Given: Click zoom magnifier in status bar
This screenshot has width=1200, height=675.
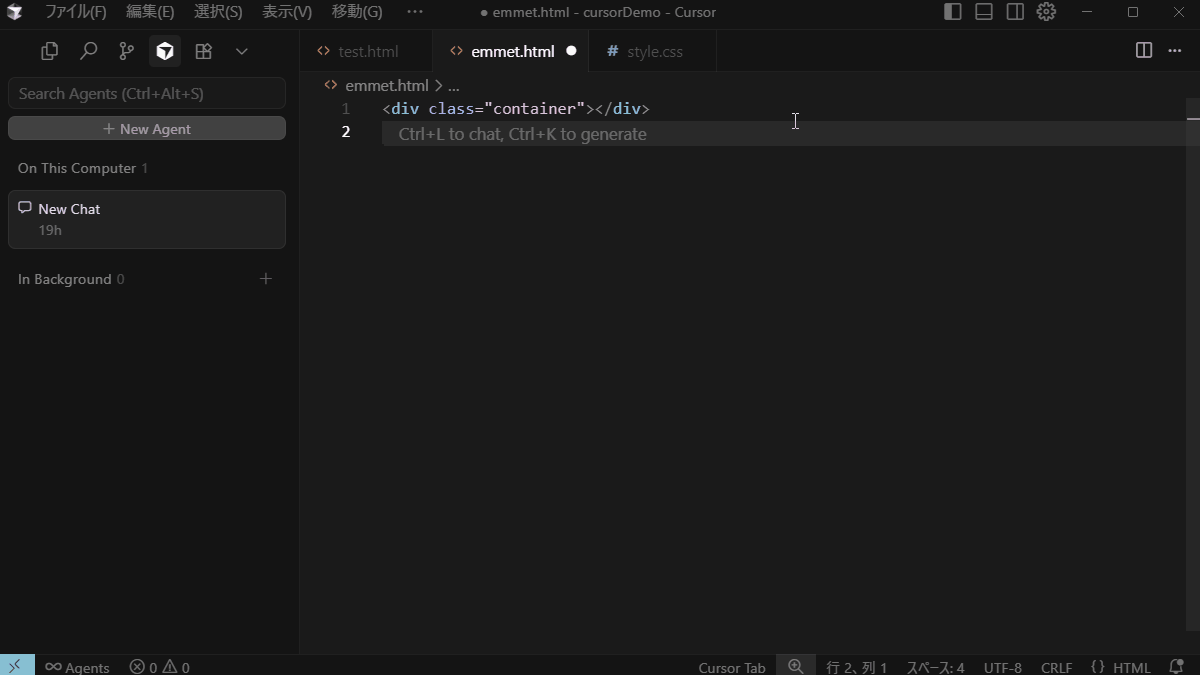Looking at the screenshot, I should pos(796,667).
